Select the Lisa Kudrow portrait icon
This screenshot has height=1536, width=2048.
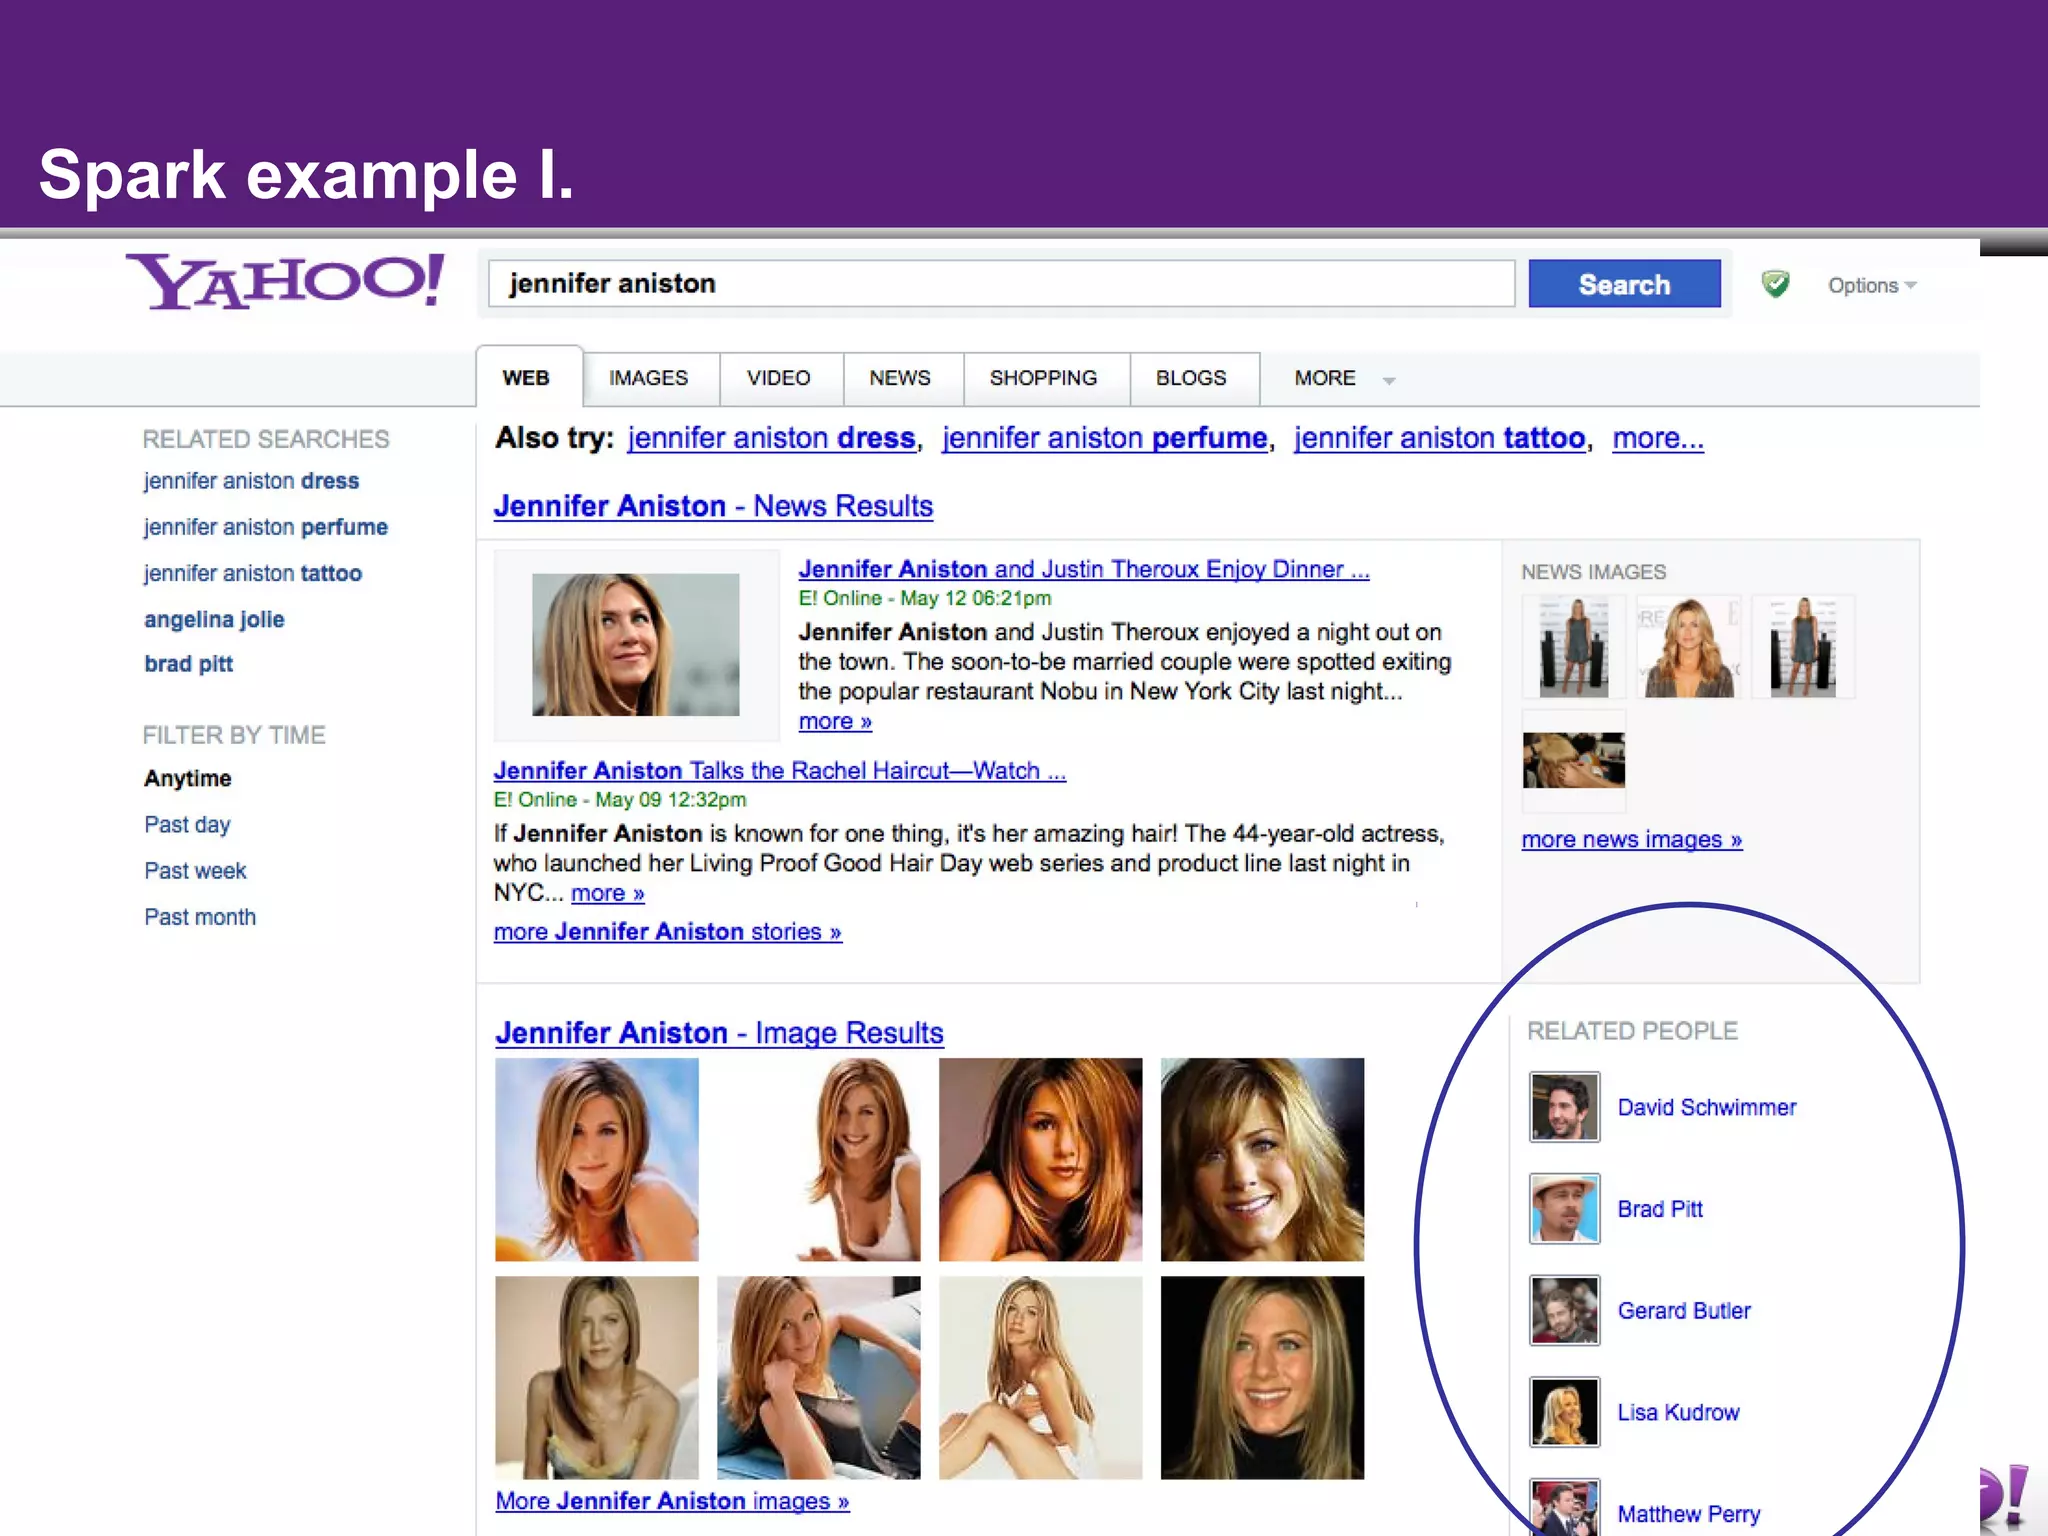point(1564,1412)
